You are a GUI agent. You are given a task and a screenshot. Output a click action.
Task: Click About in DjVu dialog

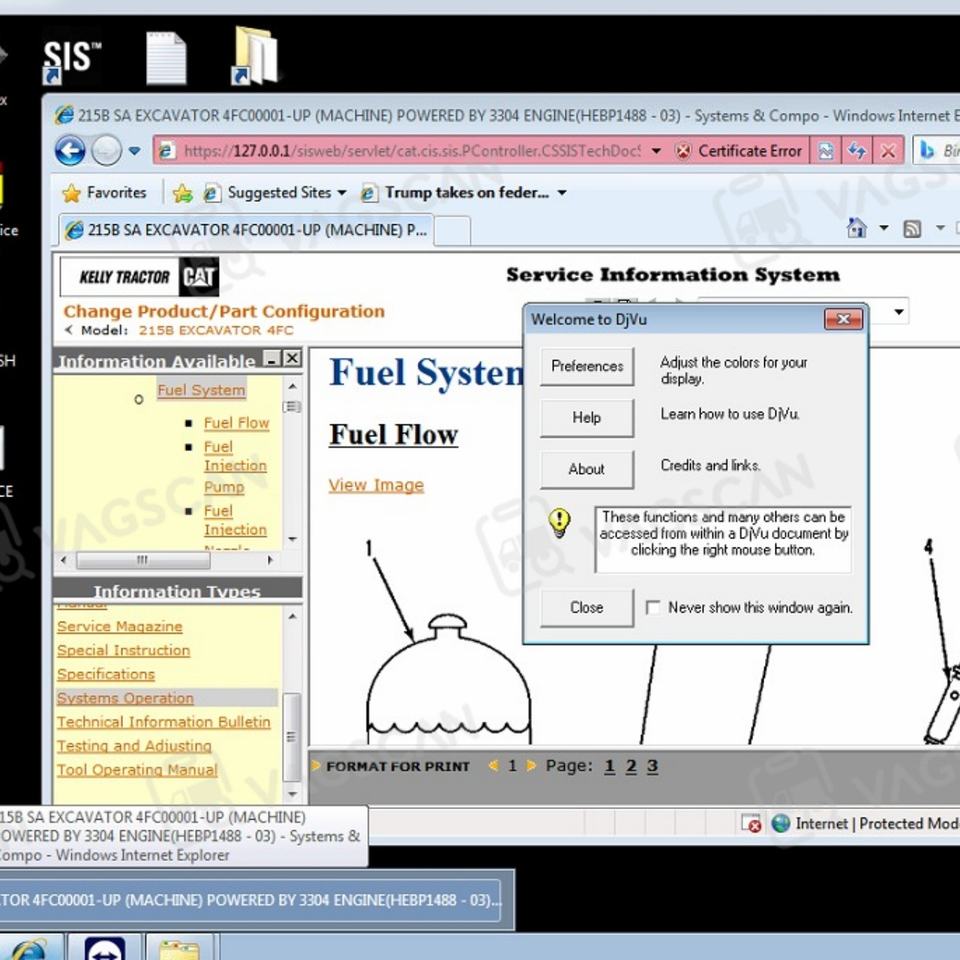point(587,469)
